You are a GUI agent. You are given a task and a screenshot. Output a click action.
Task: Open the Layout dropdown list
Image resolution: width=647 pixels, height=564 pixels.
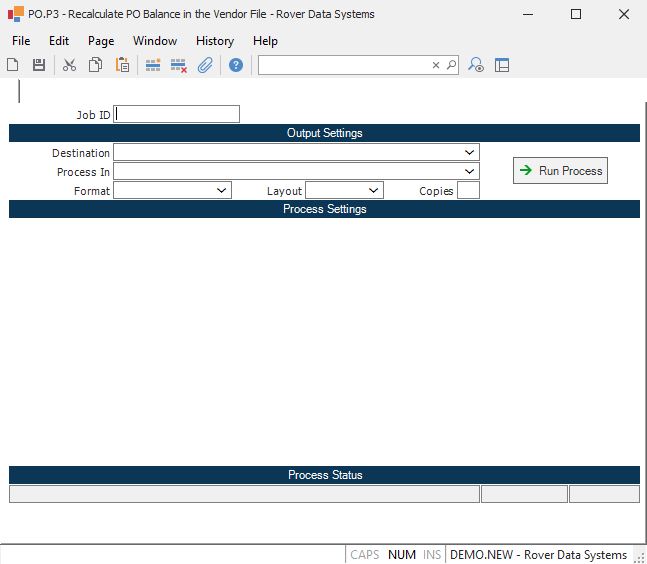(x=374, y=190)
